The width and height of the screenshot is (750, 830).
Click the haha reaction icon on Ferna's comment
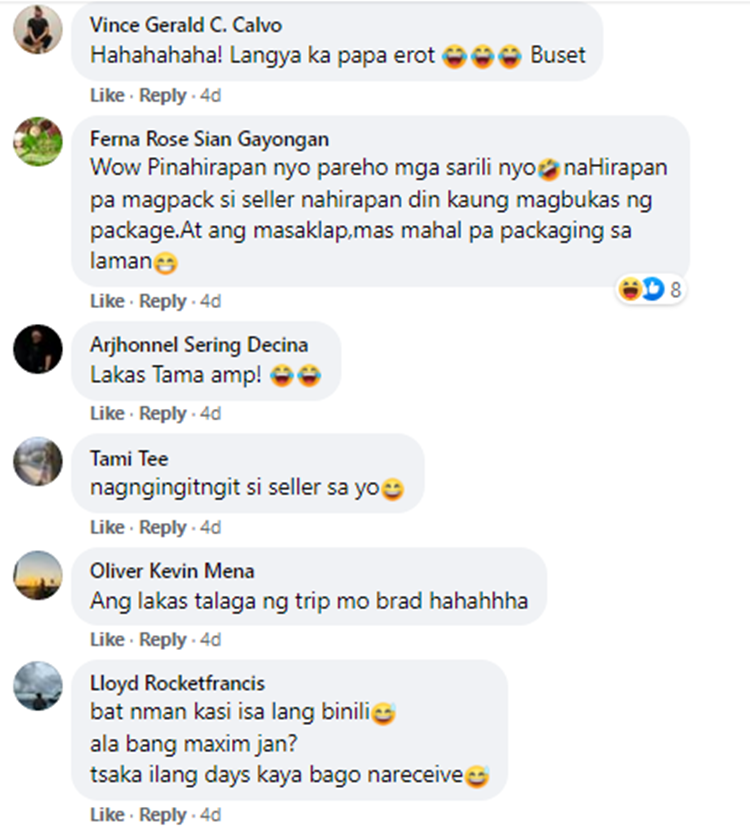coord(630,289)
